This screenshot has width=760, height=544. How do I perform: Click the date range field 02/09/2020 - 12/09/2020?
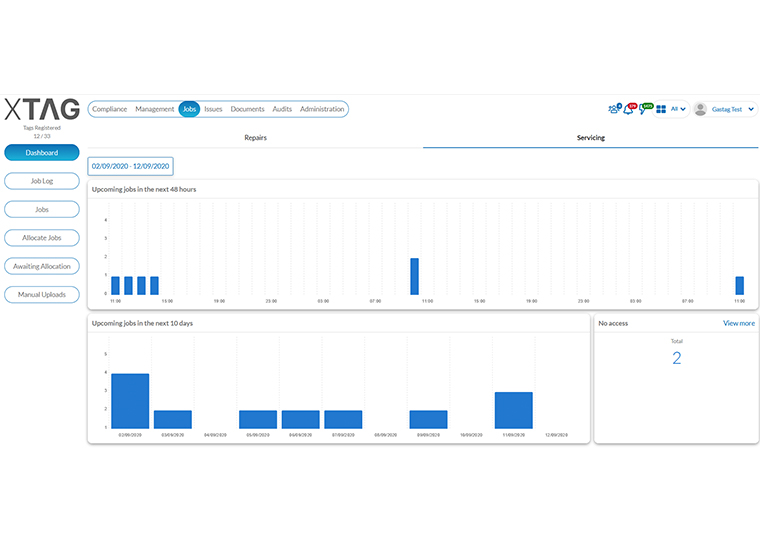click(130, 166)
